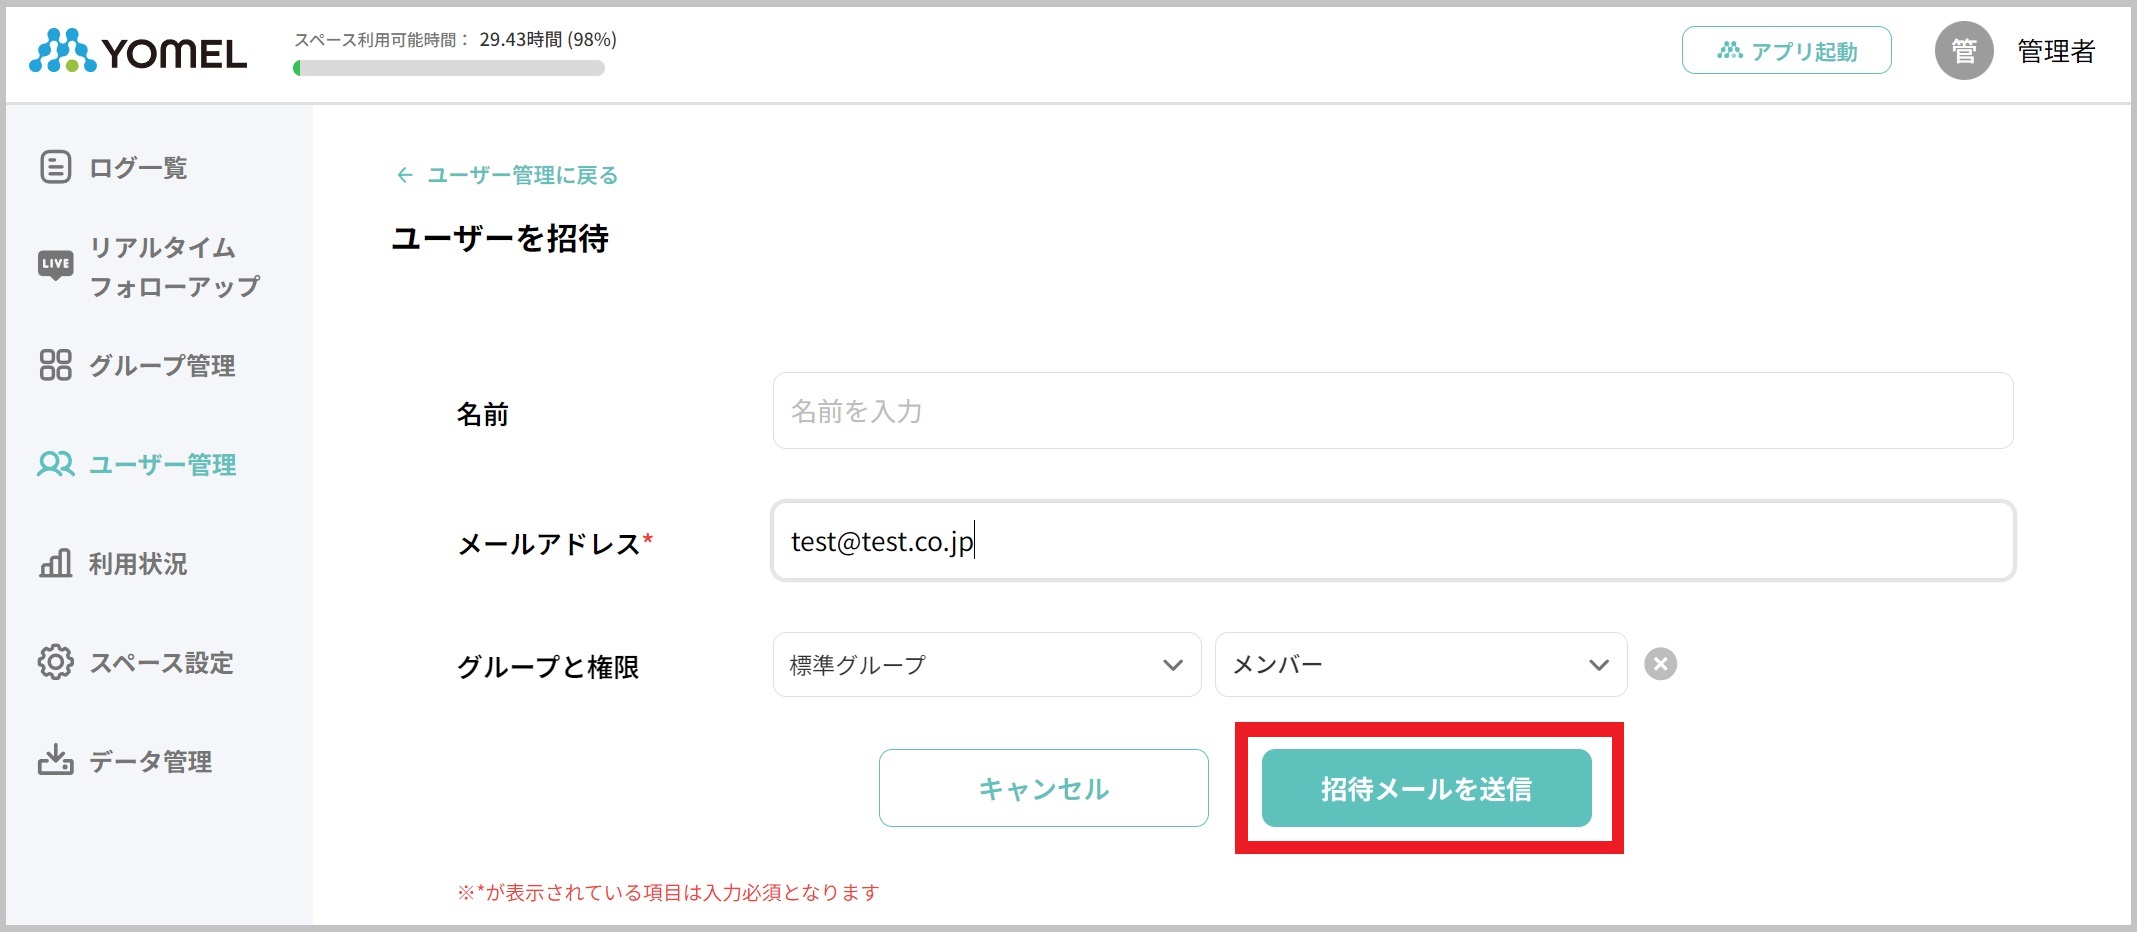Click the space usage progress bar
This screenshot has width=2137, height=932.
click(x=450, y=67)
